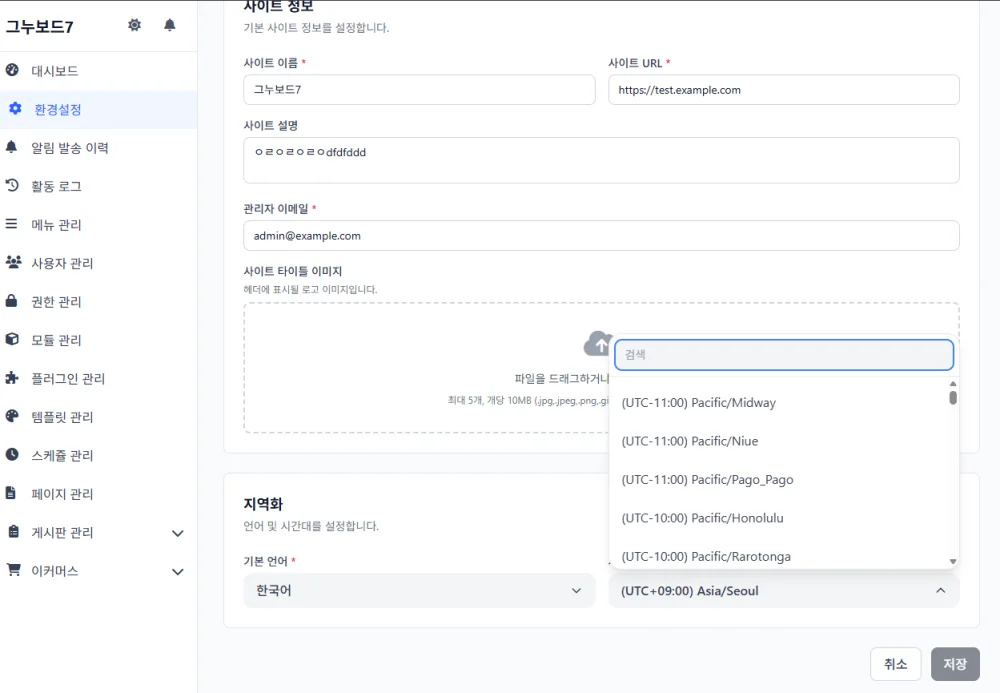The width and height of the screenshot is (1000, 693).
Task: Click the cloud upload icon
Action: (x=598, y=344)
